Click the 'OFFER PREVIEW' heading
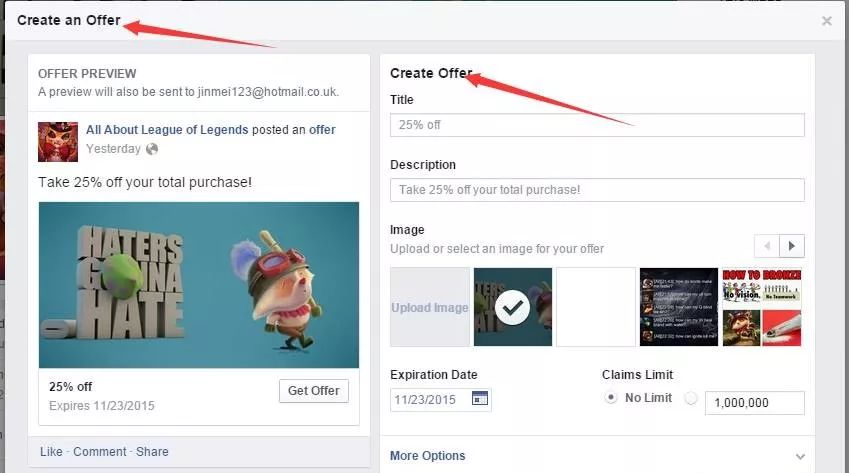849x473 pixels. (x=87, y=74)
